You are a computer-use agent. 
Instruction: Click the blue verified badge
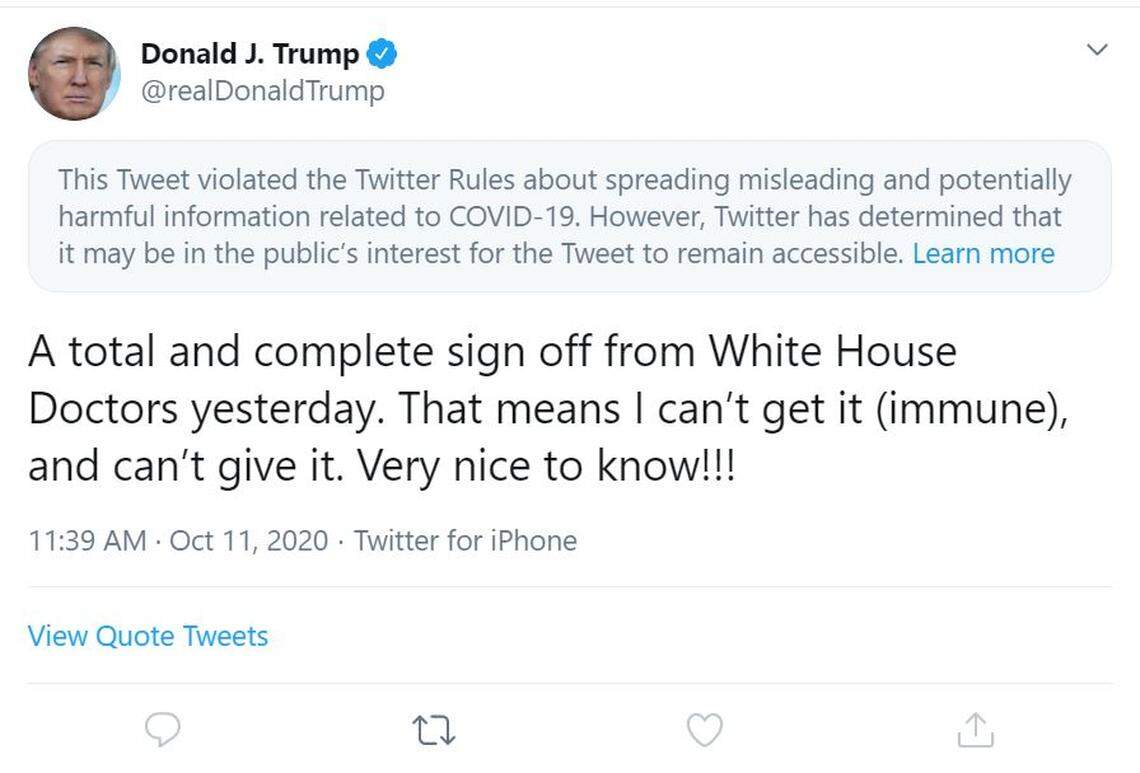click(383, 53)
